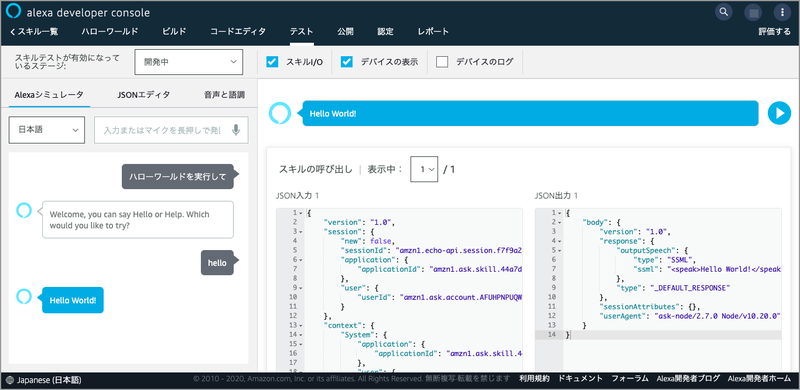Click the alexa developer console title
Image resolution: width=800 pixels, height=390 pixels.
88,12
